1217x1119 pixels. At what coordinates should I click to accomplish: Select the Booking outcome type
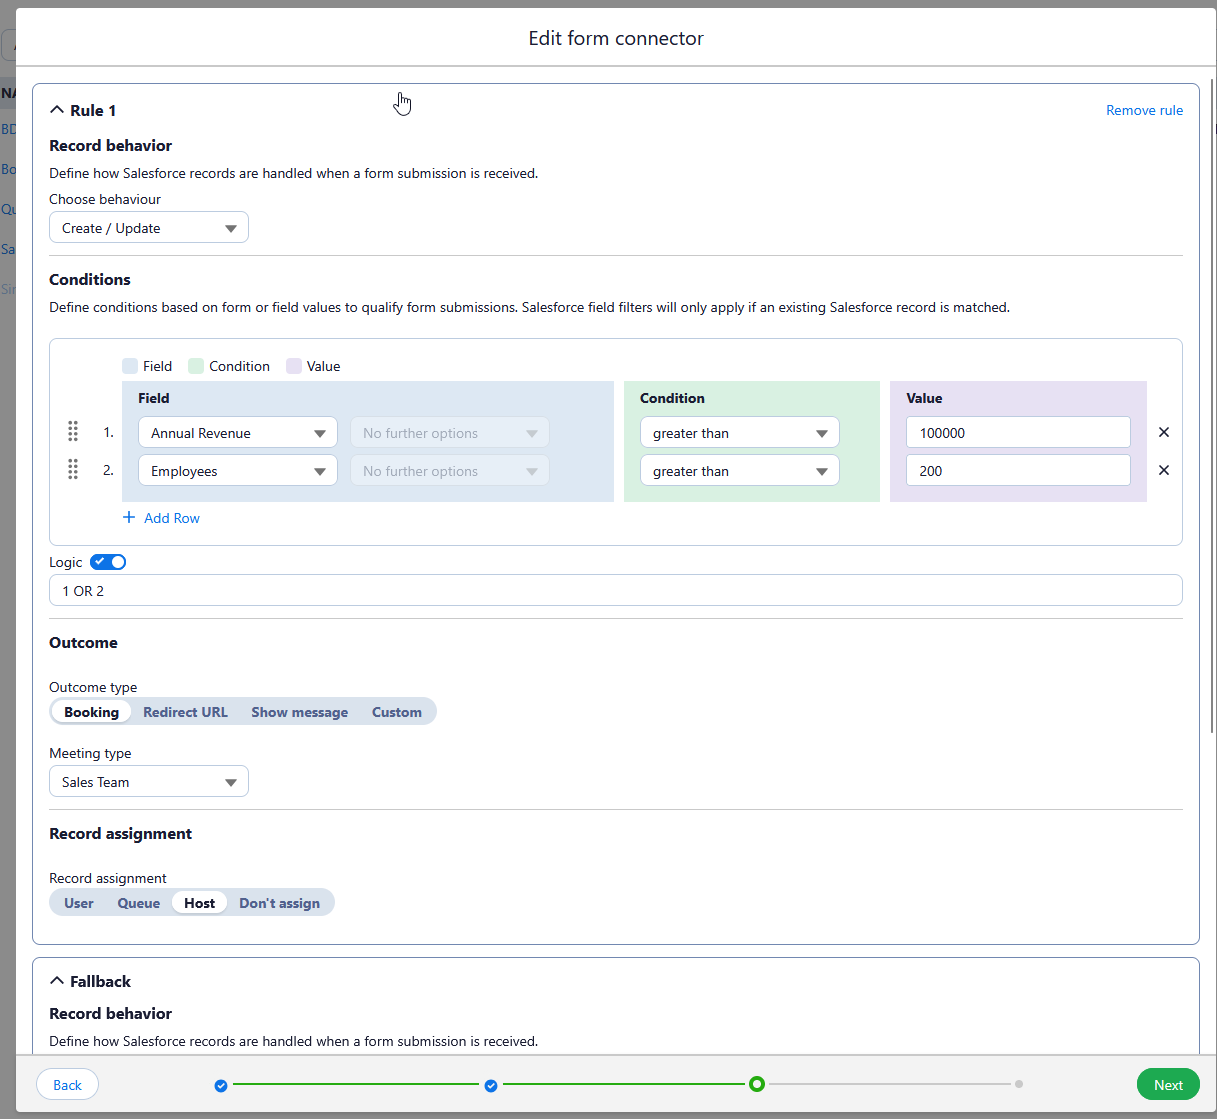pyautogui.click(x=91, y=712)
